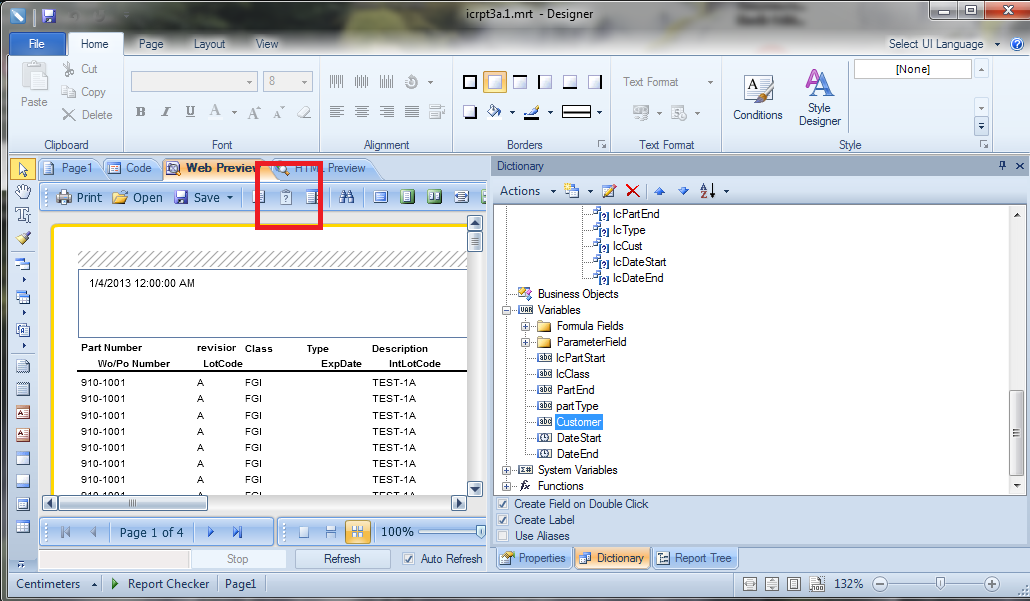Click the Paste icon in Clipboard group

pyautogui.click(x=34, y=77)
